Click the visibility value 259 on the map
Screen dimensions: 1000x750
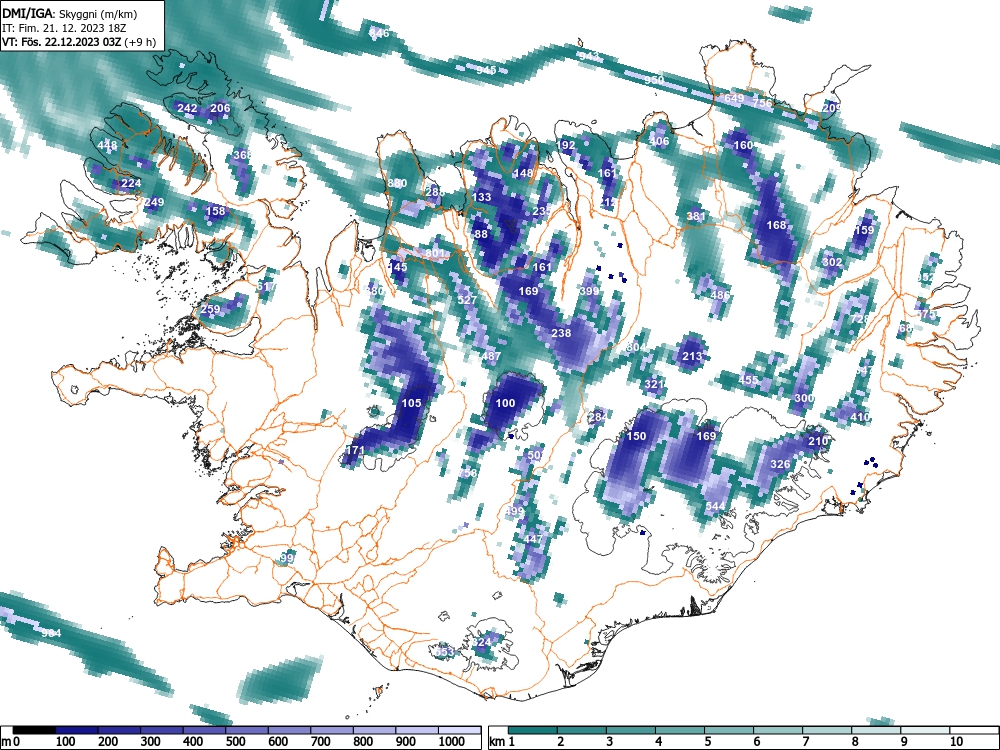(210, 309)
